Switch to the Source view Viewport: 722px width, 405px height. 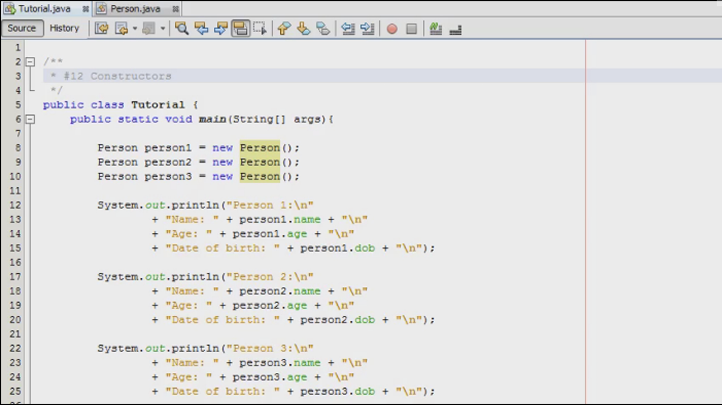(x=22, y=28)
